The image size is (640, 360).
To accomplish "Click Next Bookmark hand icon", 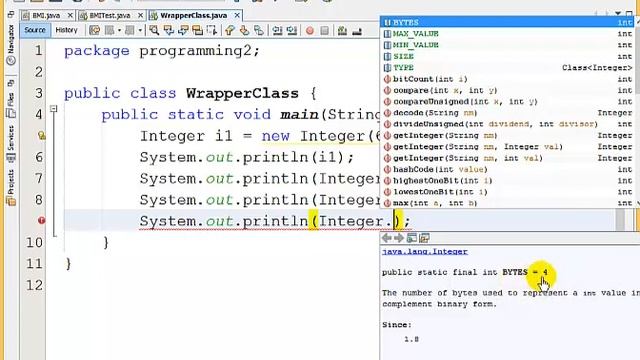I will [244, 30].
